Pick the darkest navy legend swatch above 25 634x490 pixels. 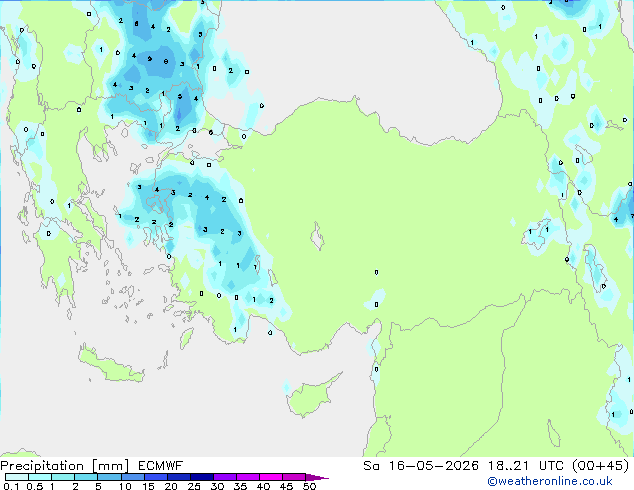202,477
